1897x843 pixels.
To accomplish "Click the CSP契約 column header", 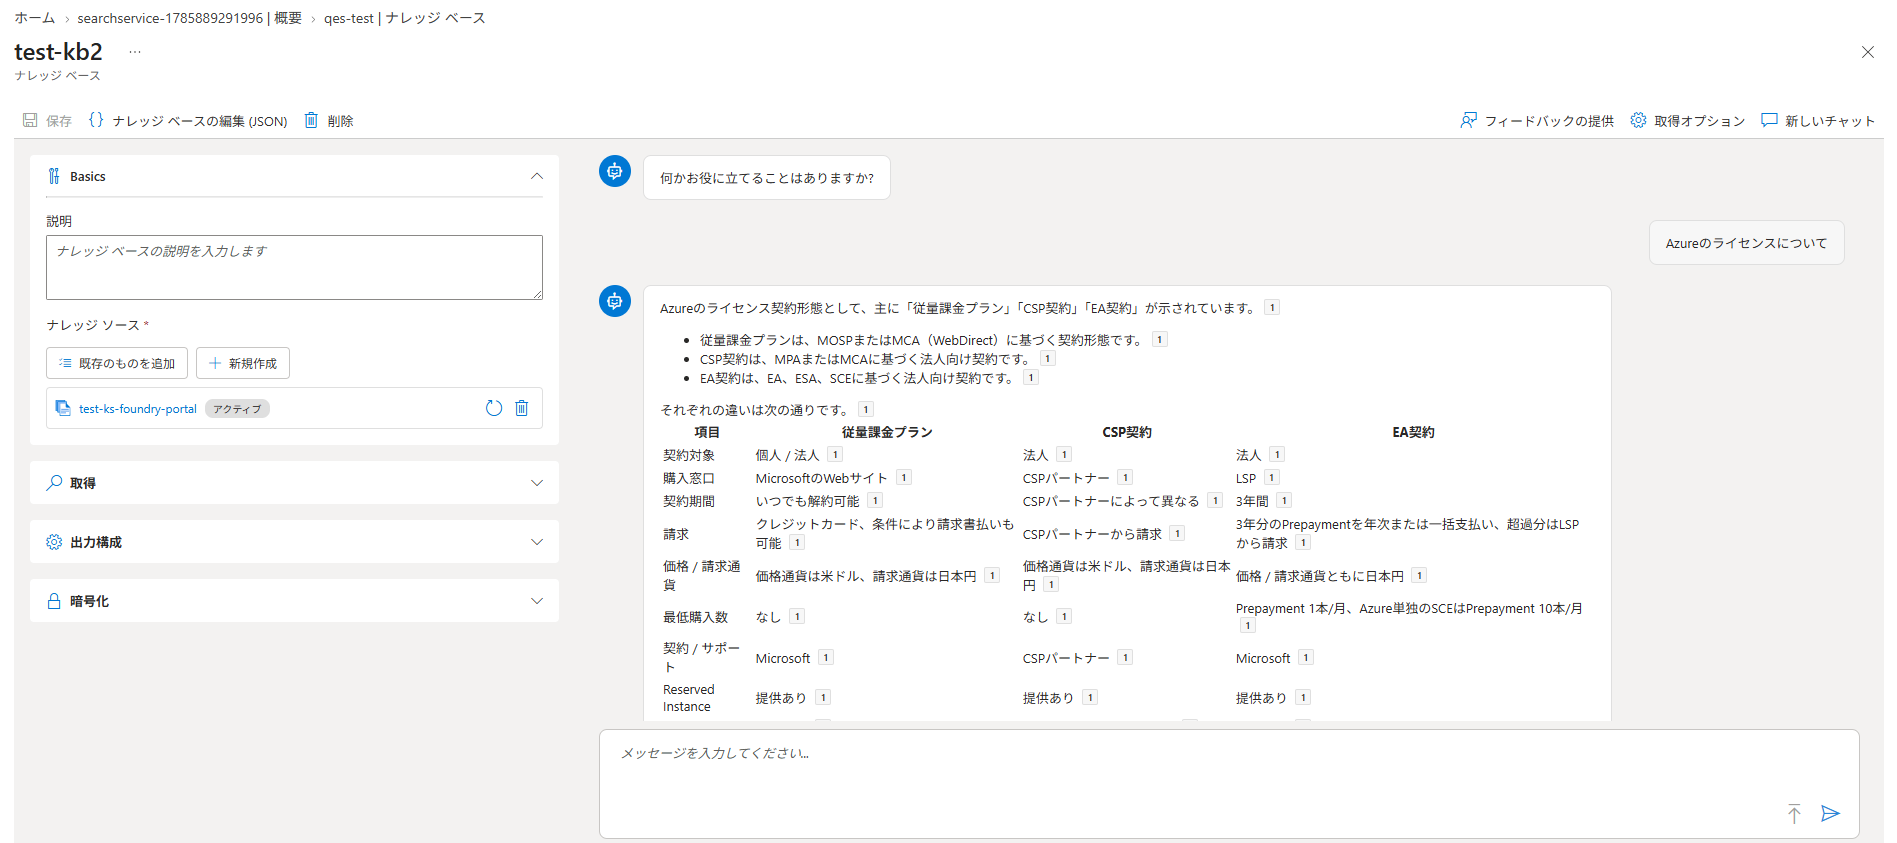I will tap(1127, 432).
